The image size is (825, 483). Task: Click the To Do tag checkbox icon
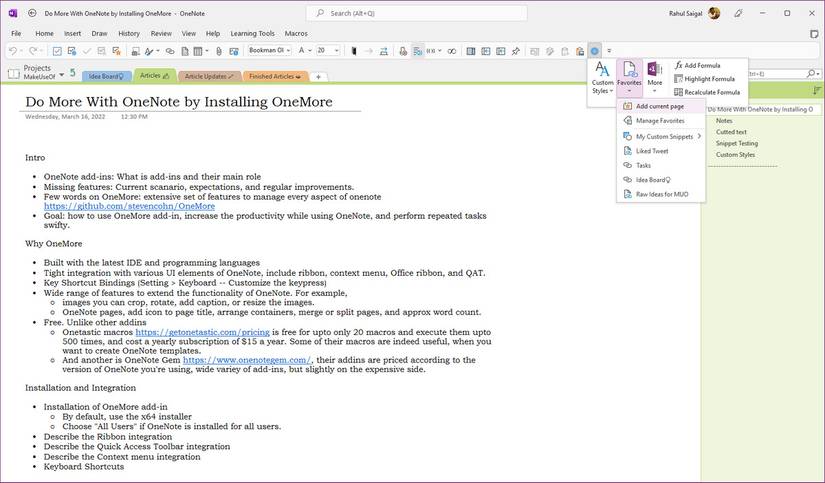(57, 51)
